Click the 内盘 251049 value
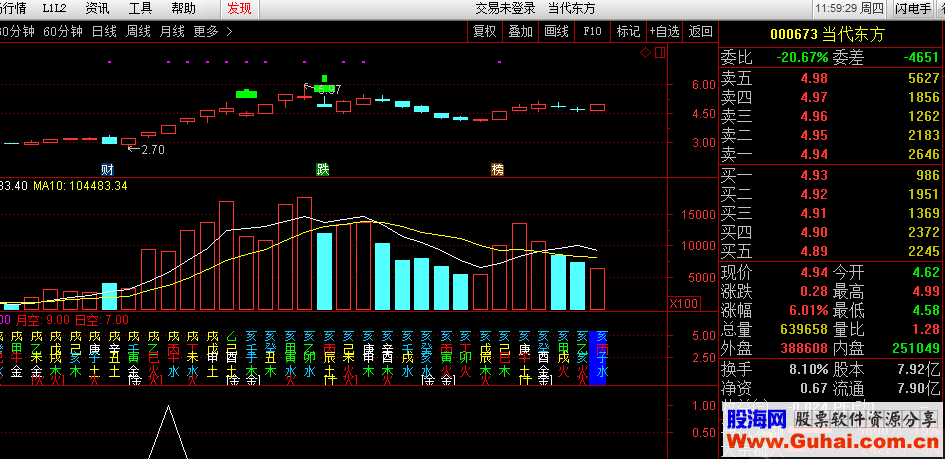 916,349
